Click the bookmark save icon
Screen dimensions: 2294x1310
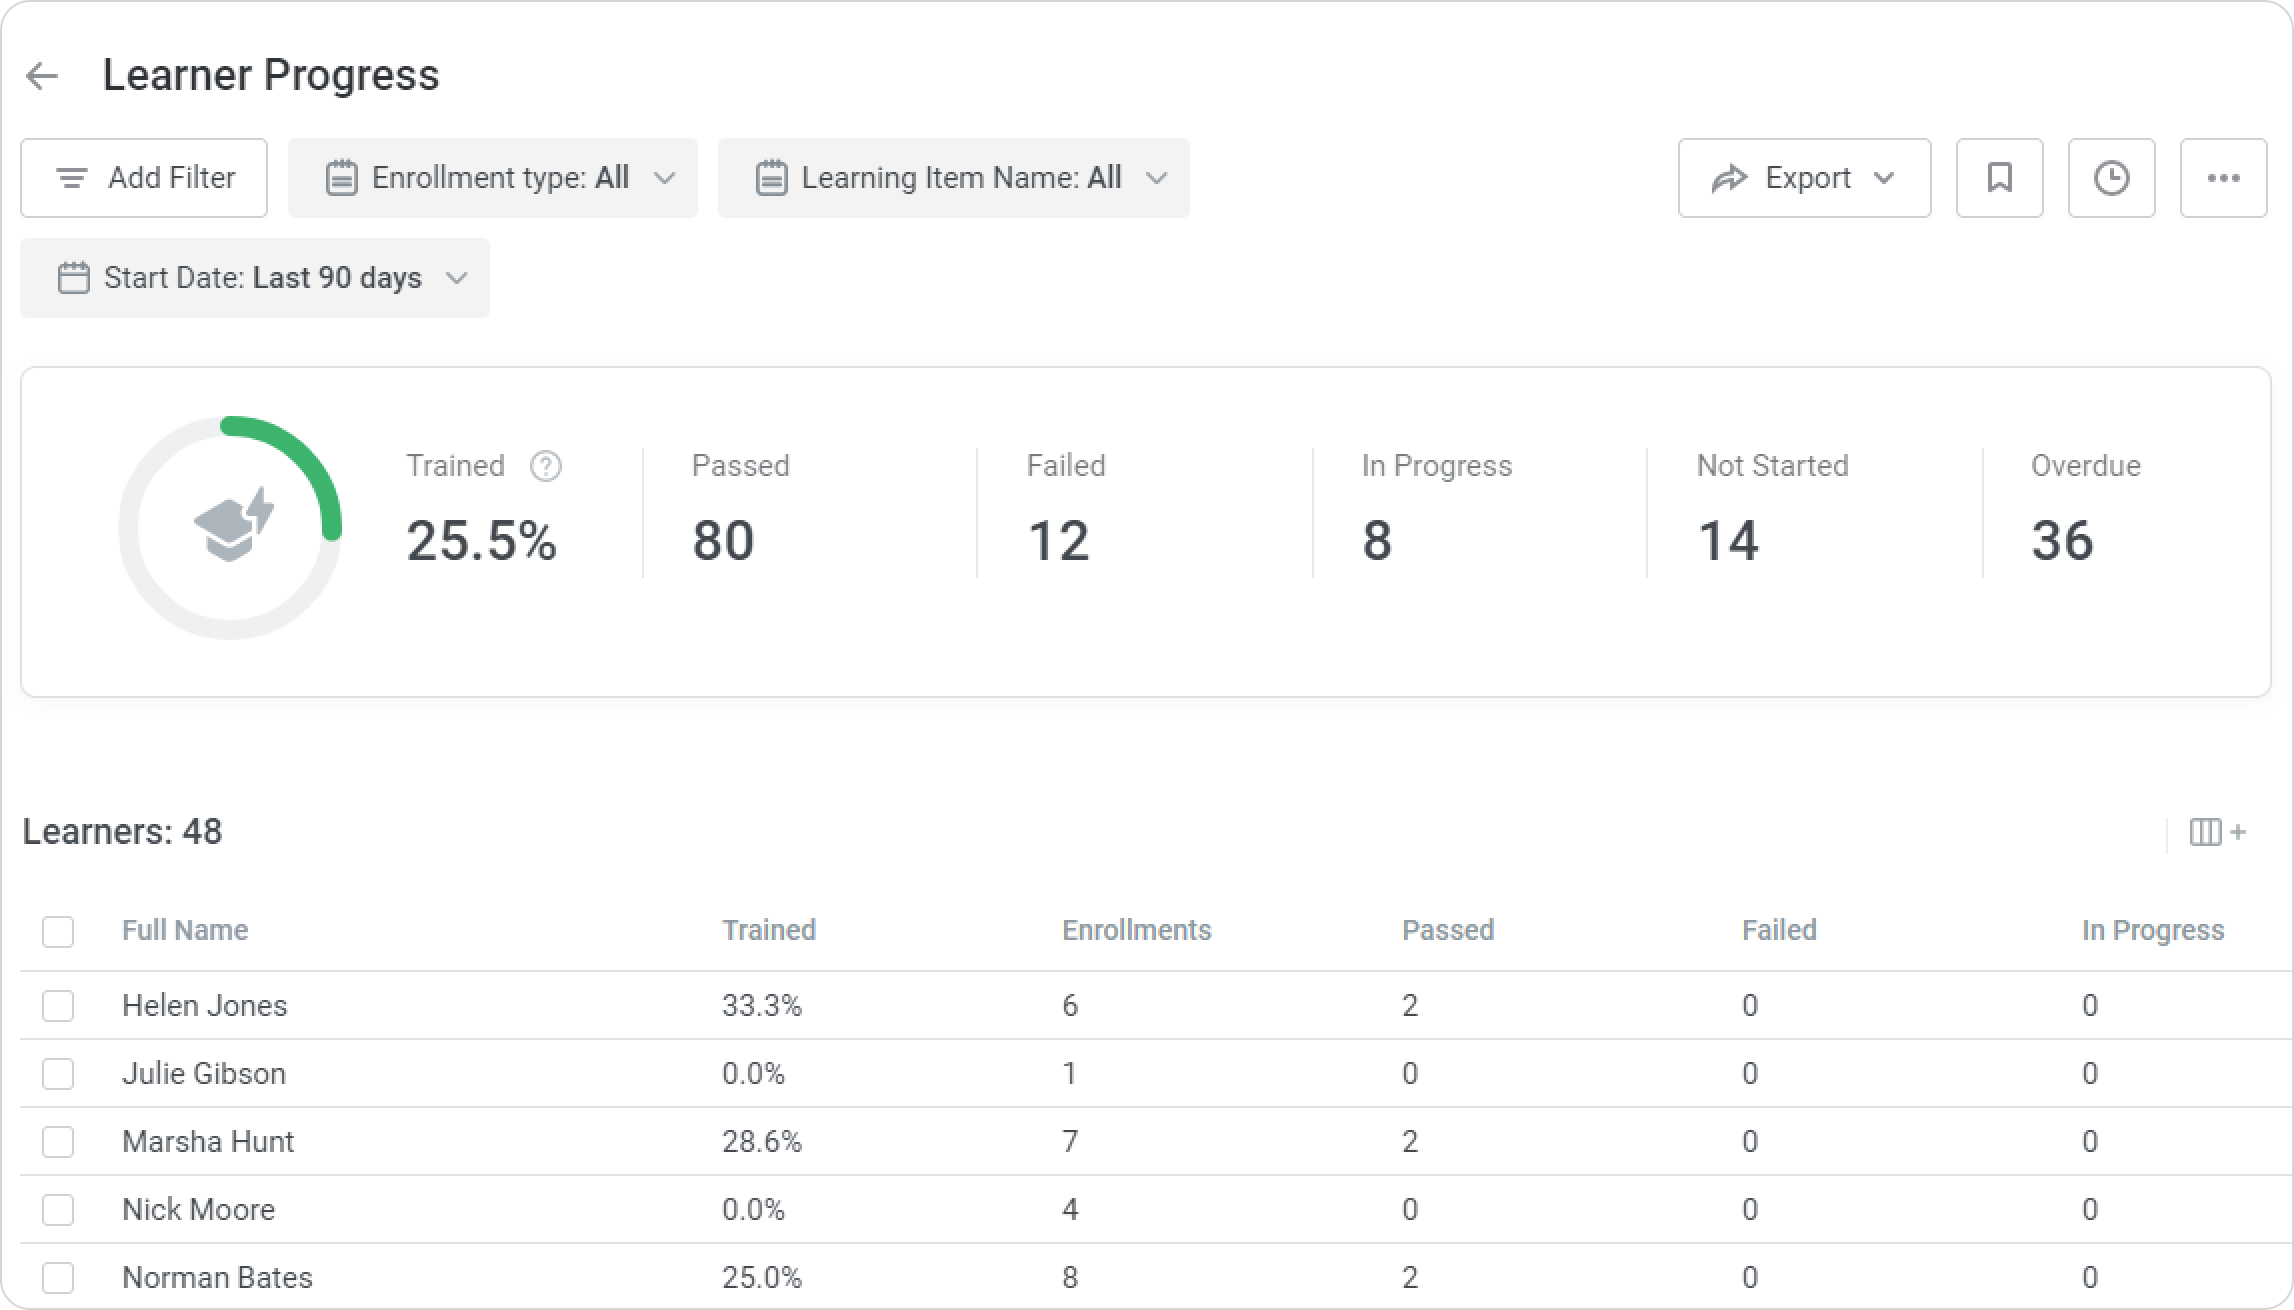tap(1999, 178)
